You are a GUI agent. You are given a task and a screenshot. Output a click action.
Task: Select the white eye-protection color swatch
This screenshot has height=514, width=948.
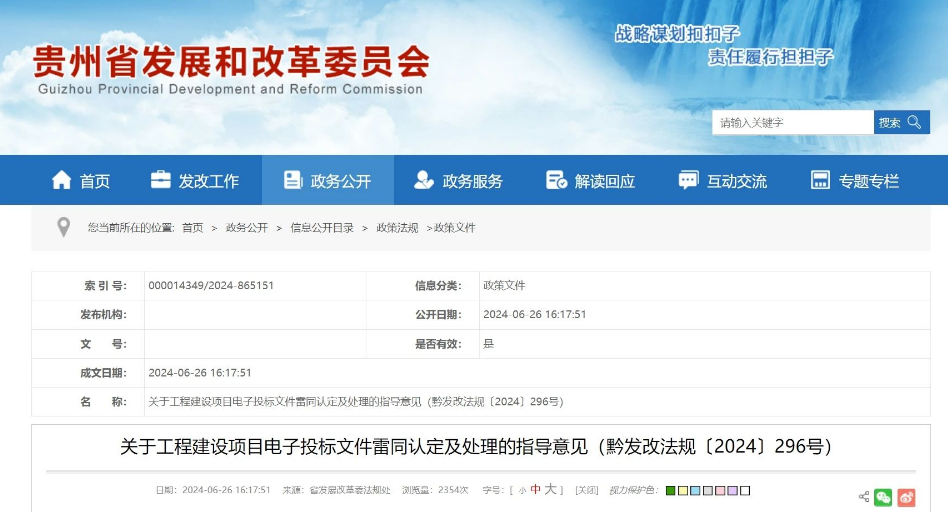pos(745,491)
